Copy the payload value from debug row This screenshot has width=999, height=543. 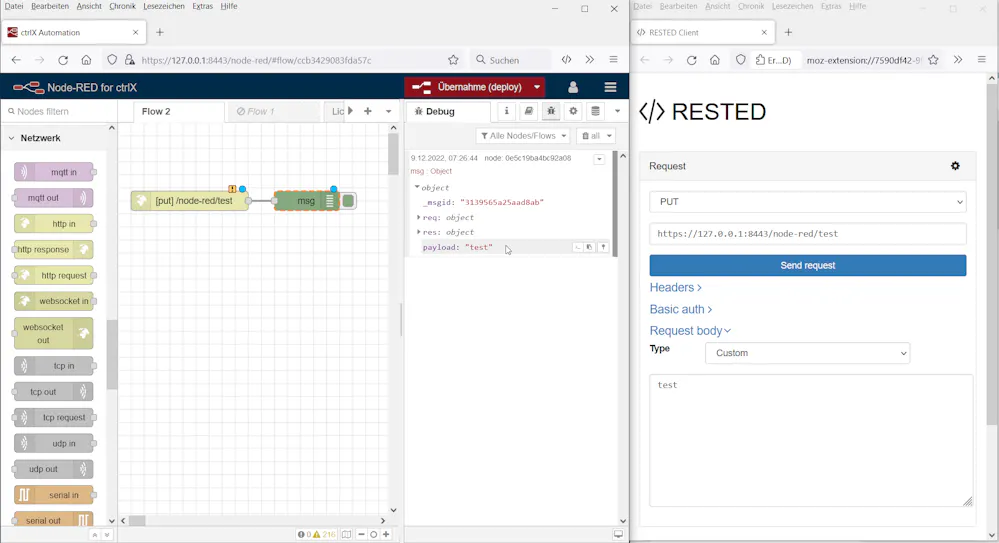pyautogui.click(x=589, y=247)
